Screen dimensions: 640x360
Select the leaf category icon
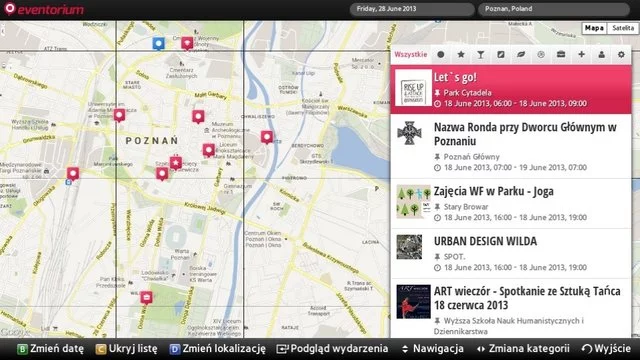click(521, 54)
